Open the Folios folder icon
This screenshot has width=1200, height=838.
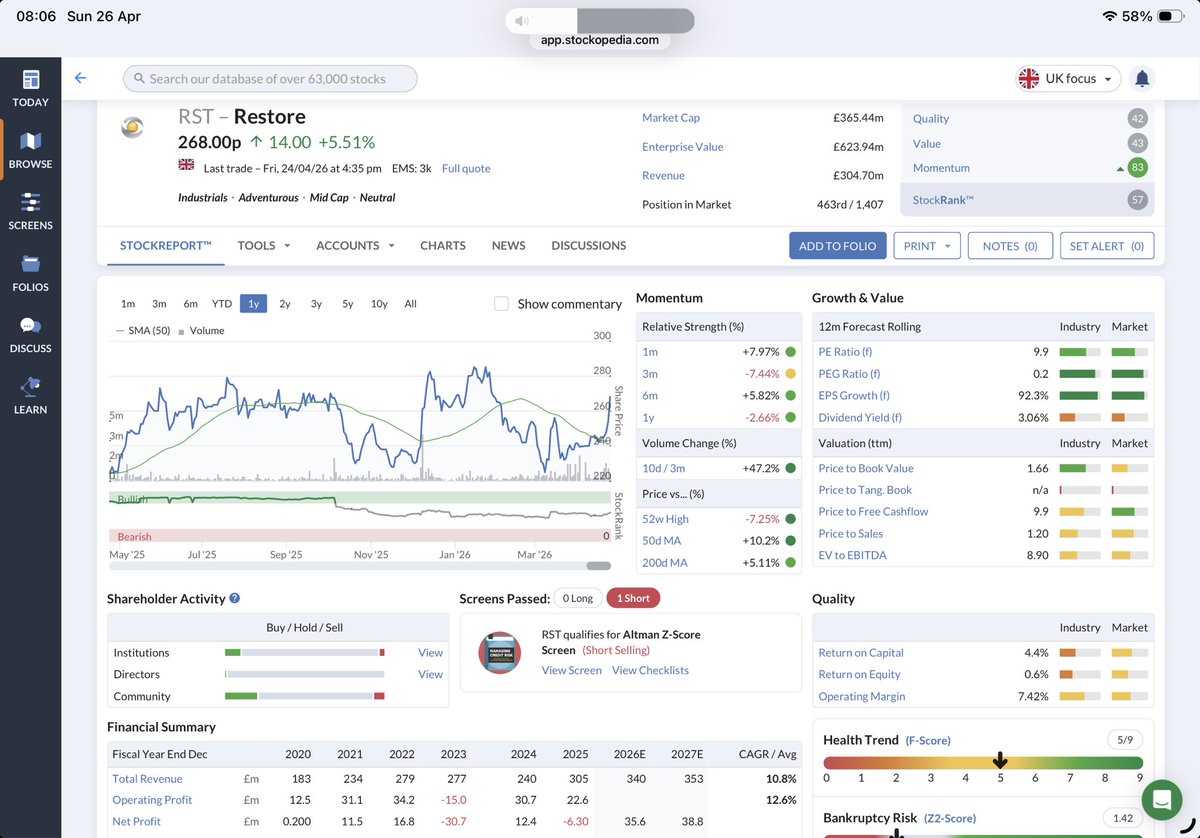(x=30, y=264)
